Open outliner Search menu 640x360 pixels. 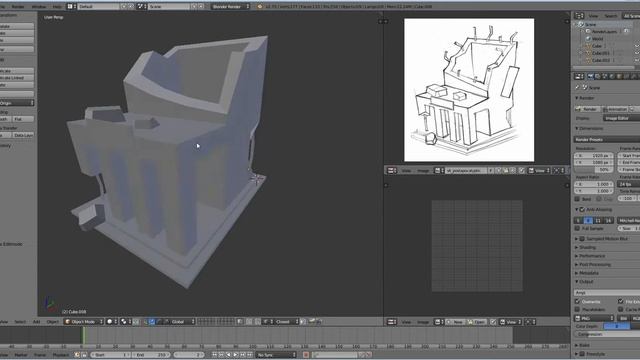tap(611, 16)
